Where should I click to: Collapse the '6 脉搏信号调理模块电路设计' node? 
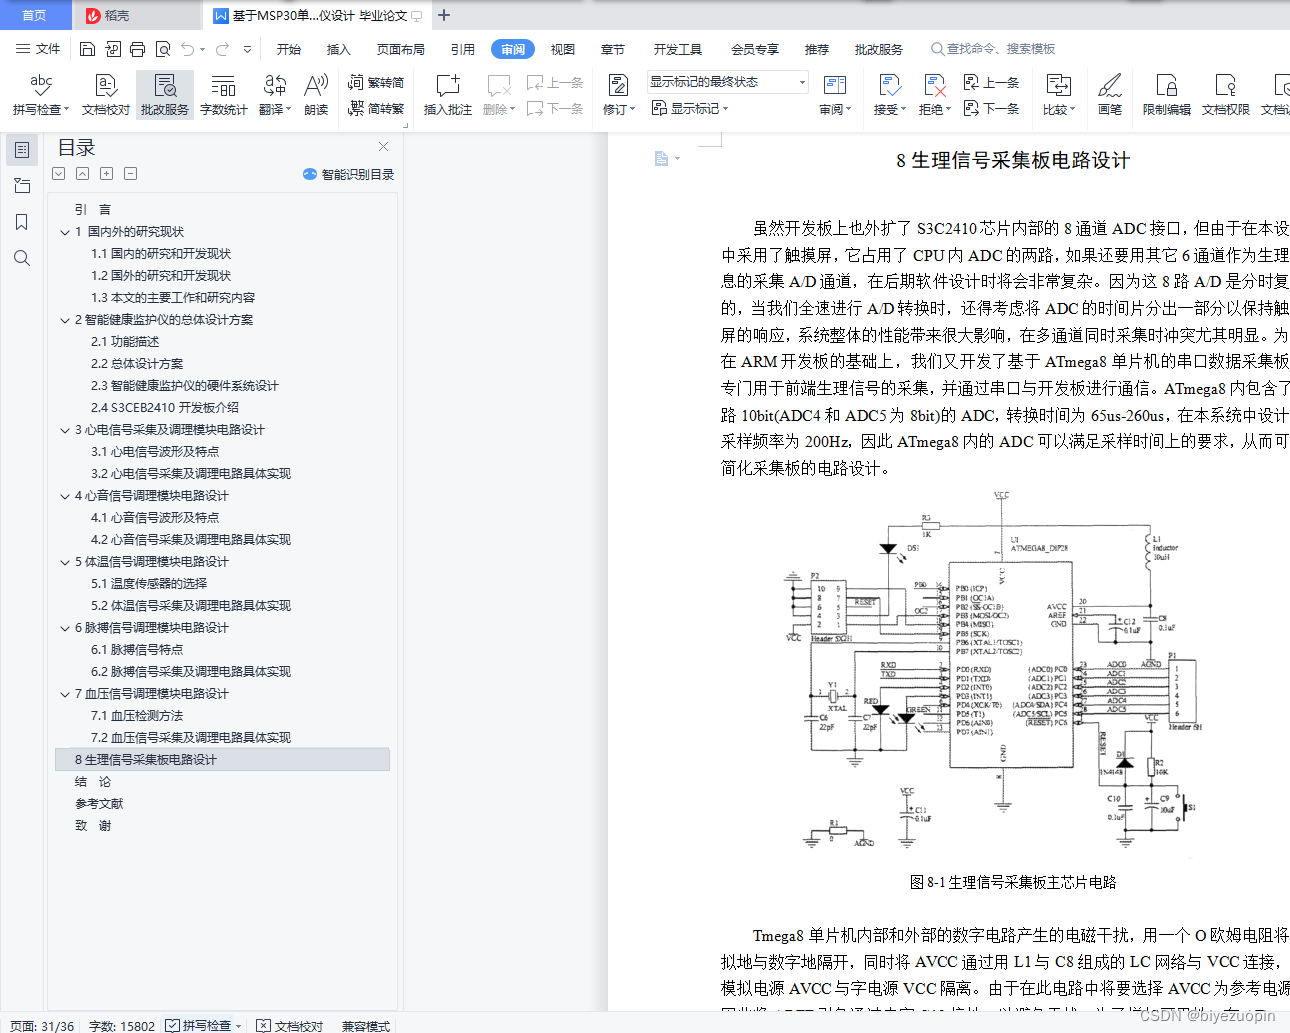tap(65, 628)
